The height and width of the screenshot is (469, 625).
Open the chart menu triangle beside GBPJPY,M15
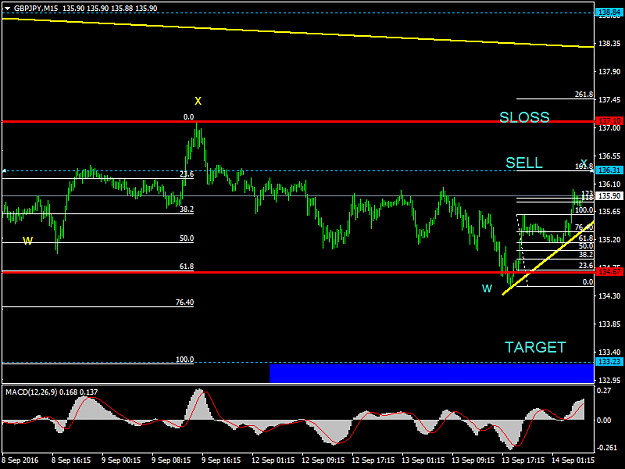coord(8,8)
